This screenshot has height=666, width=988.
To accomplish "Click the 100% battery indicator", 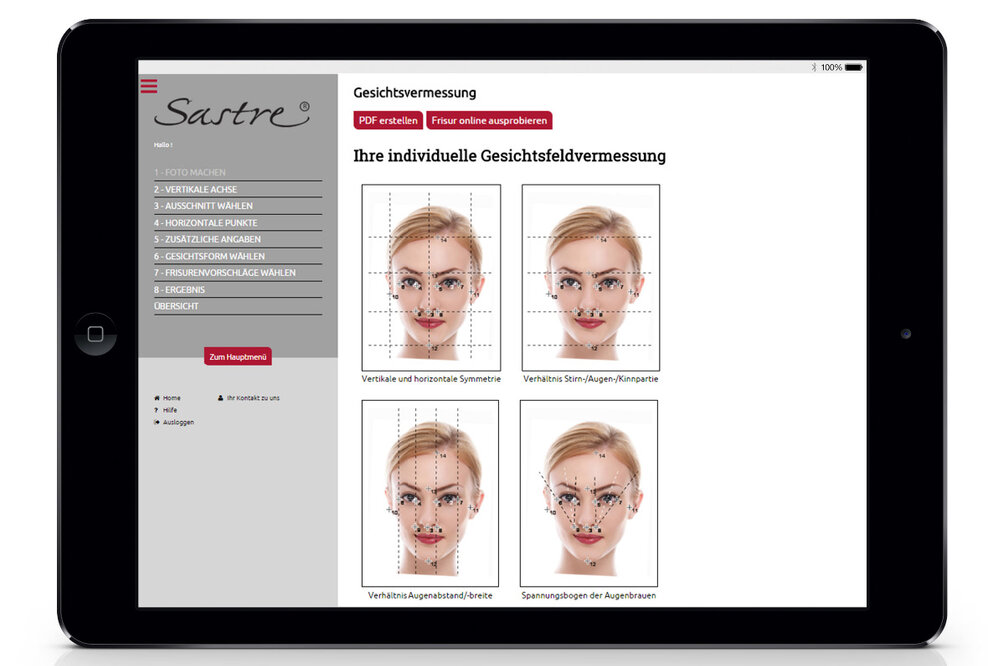I will point(832,67).
